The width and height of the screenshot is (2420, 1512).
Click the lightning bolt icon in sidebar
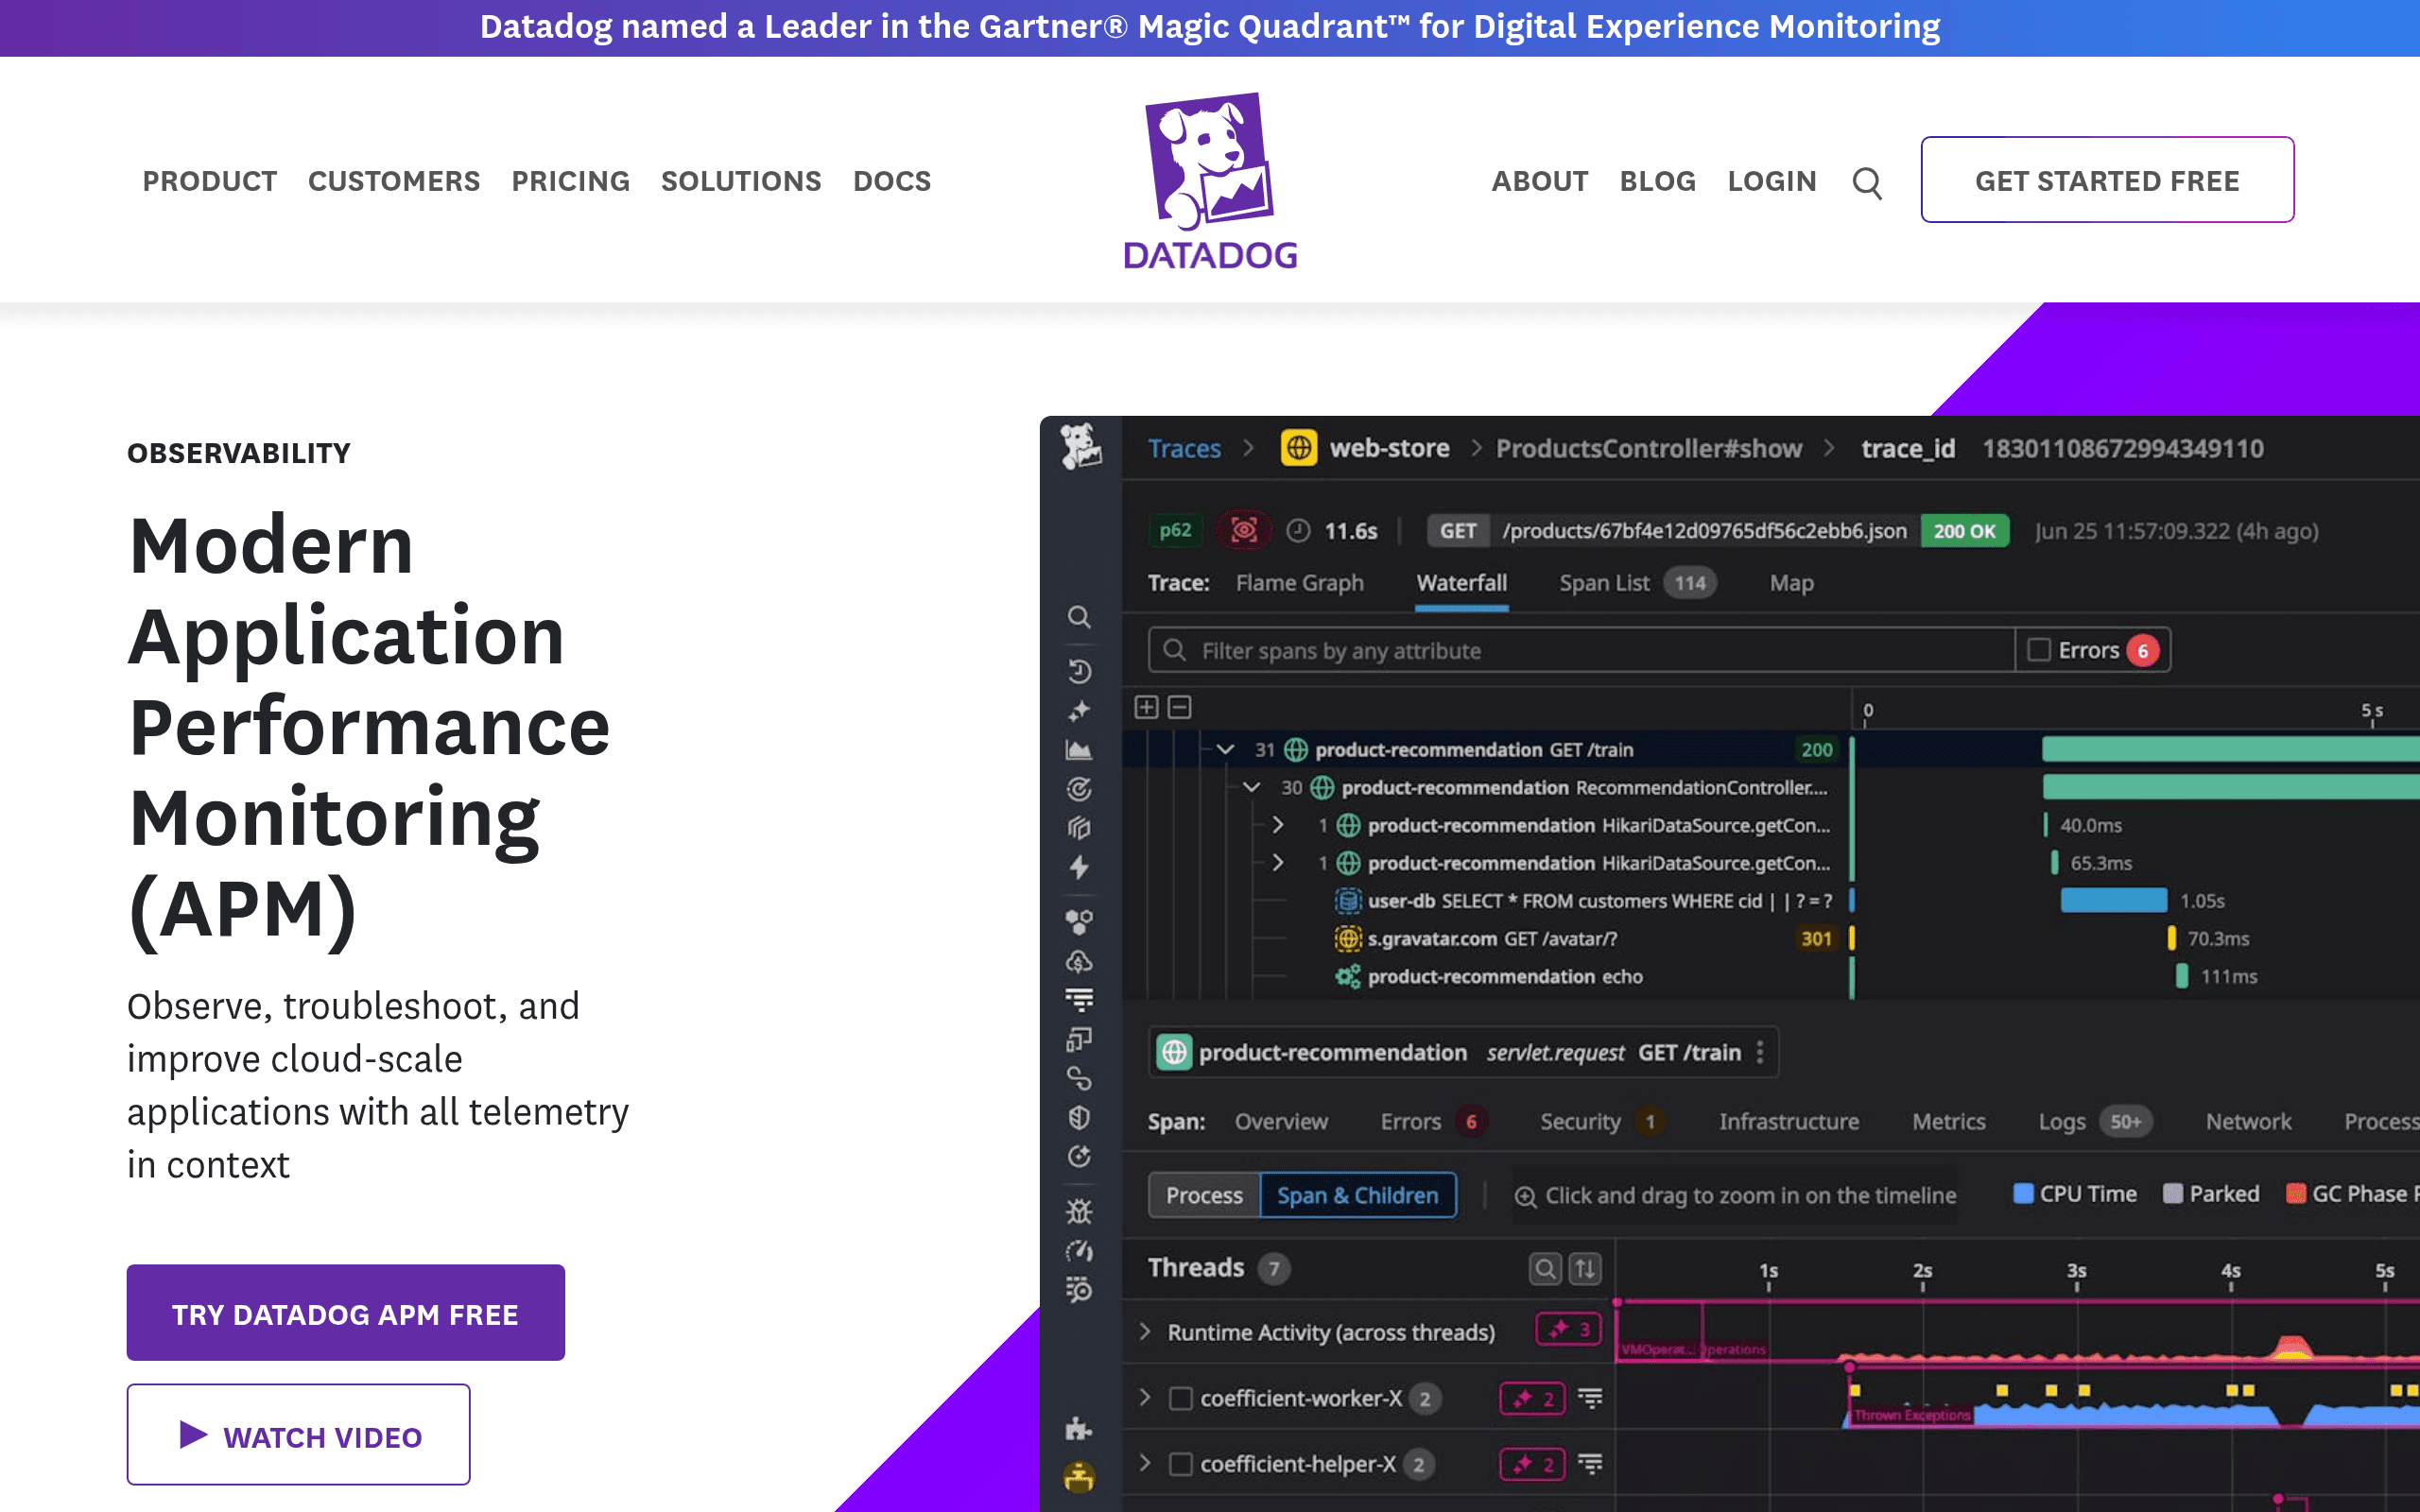point(1079,867)
